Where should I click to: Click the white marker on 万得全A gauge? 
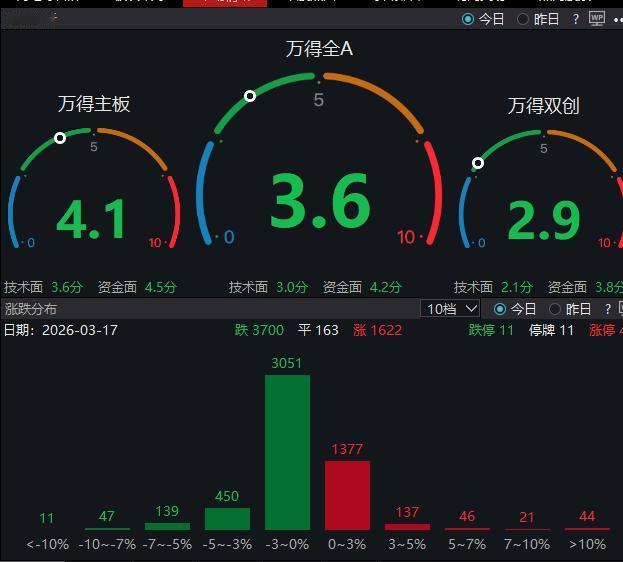tap(250, 96)
